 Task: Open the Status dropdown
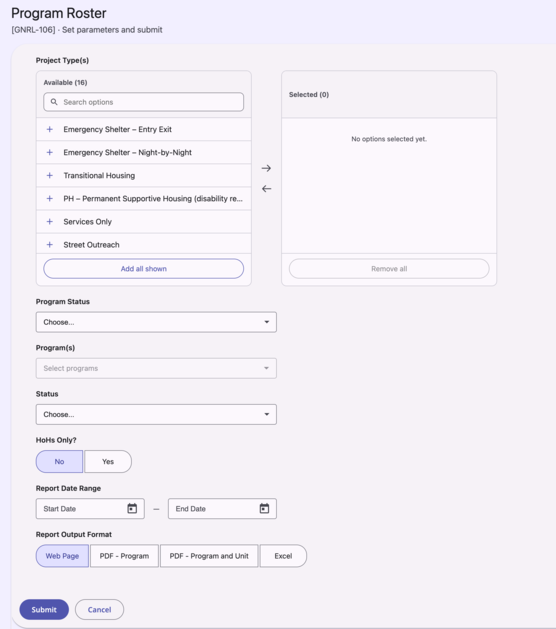(156, 414)
